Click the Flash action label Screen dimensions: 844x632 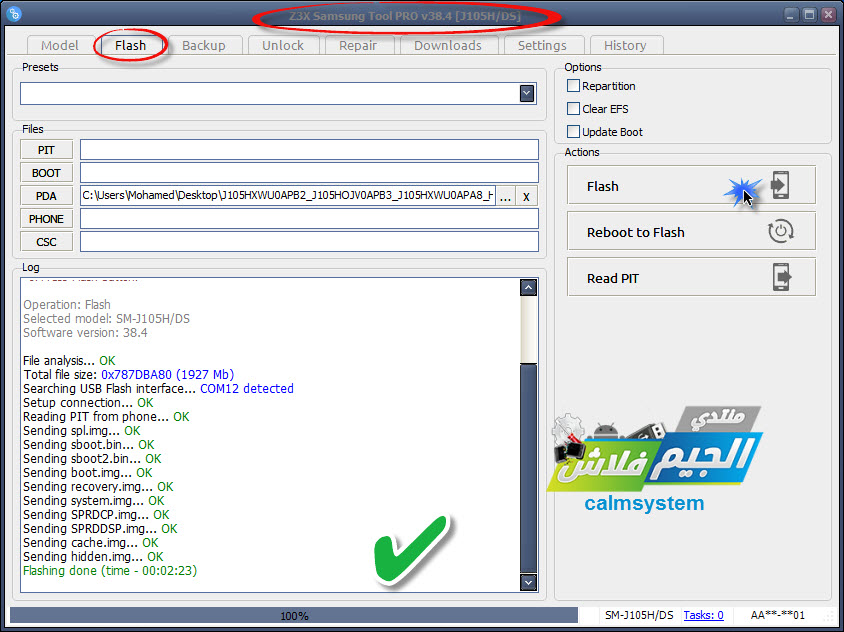603,186
